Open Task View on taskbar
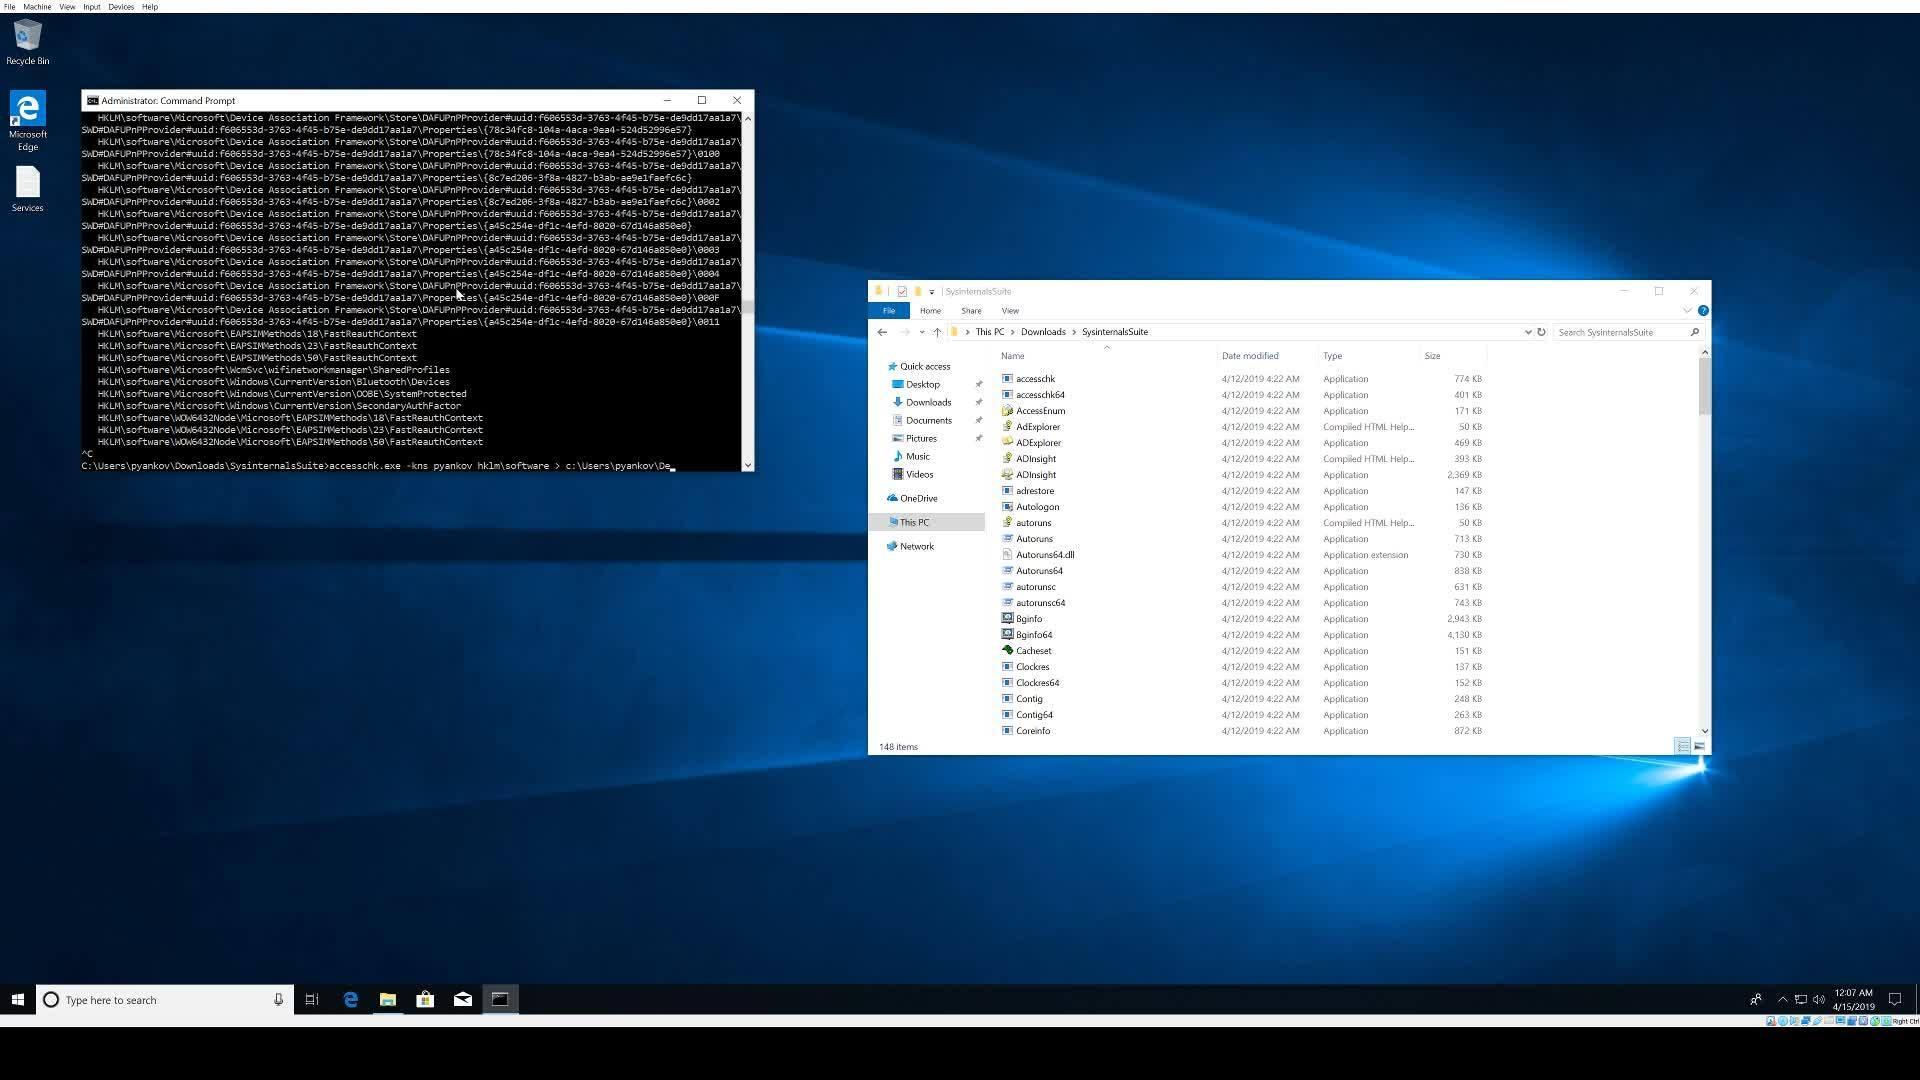The height and width of the screenshot is (1080, 1920). (x=312, y=999)
